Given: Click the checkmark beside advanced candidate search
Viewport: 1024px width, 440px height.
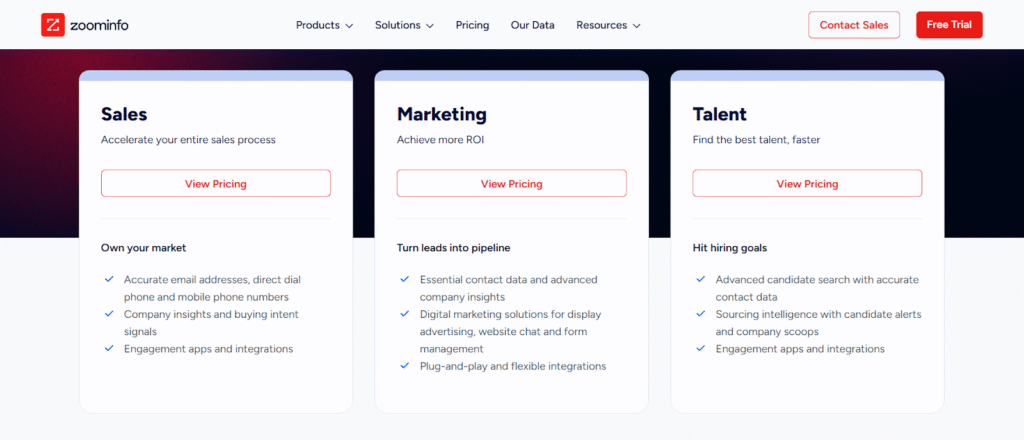Looking at the screenshot, I should pos(701,279).
